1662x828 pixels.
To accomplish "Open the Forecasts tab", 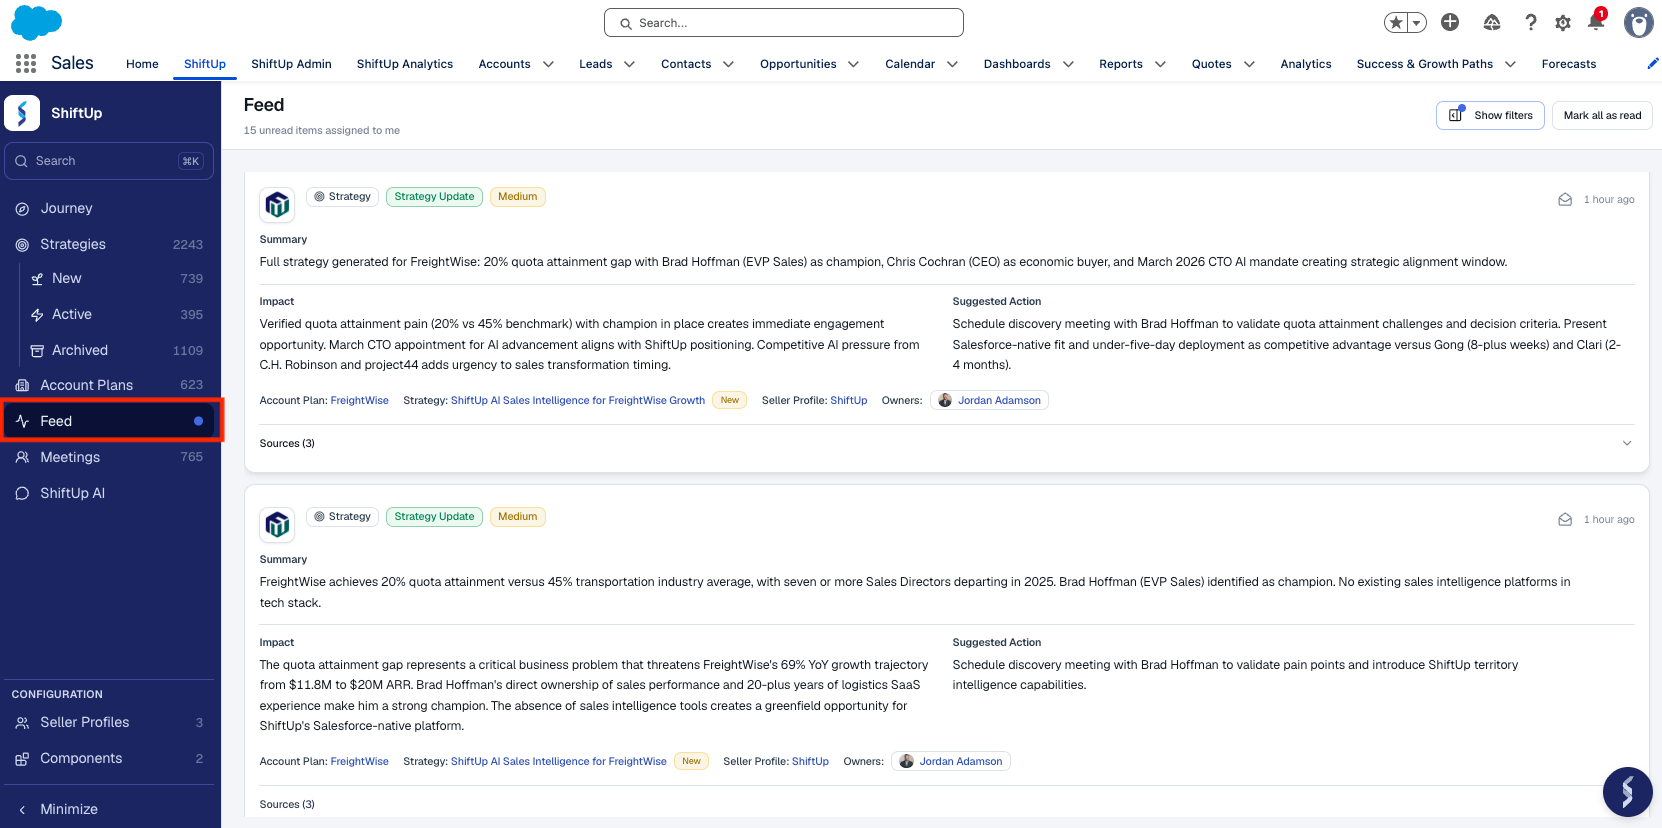I will point(1568,64).
